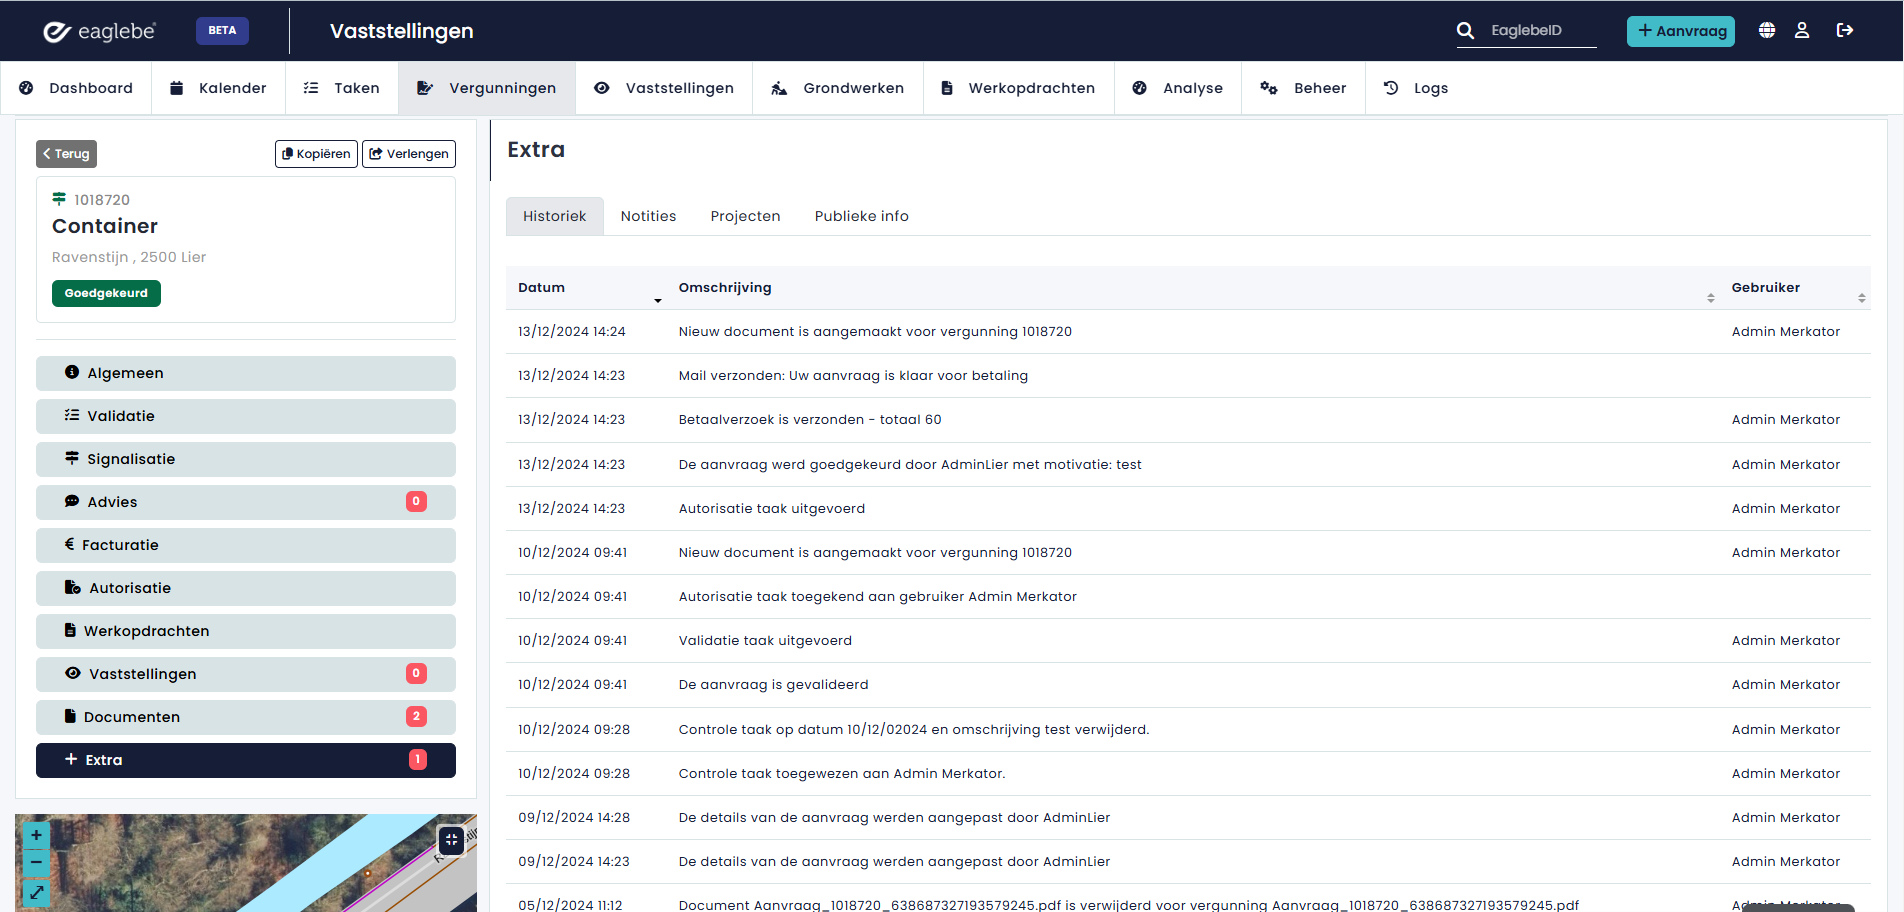Open the Signalisatie section
1904x912 pixels.
(x=246, y=459)
